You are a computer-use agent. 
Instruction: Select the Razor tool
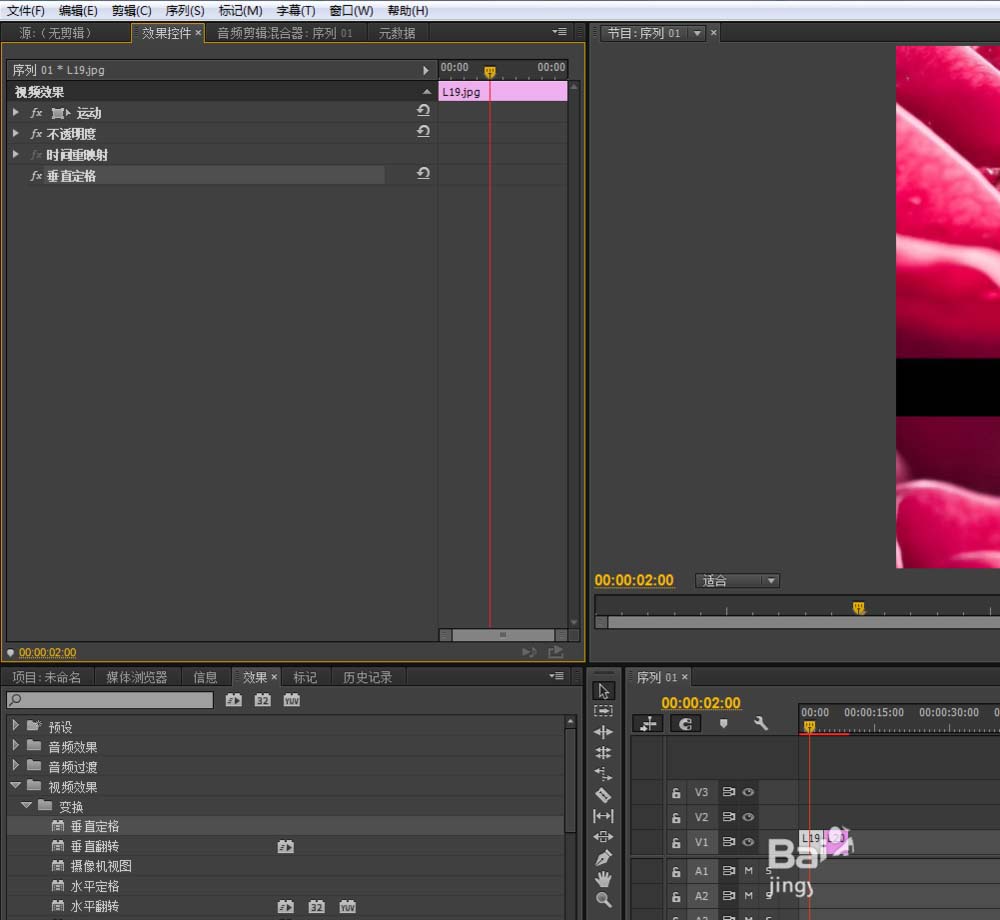point(603,795)
